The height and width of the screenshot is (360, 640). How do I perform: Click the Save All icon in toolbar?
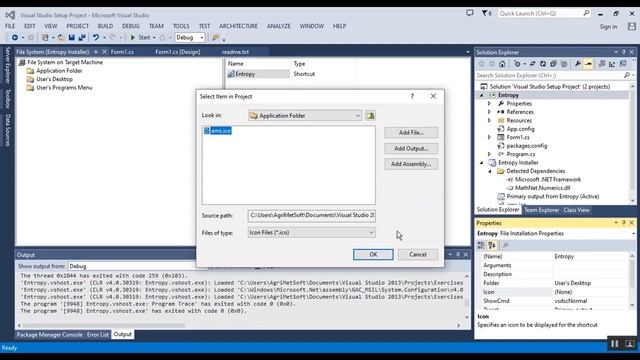point(82,38)
